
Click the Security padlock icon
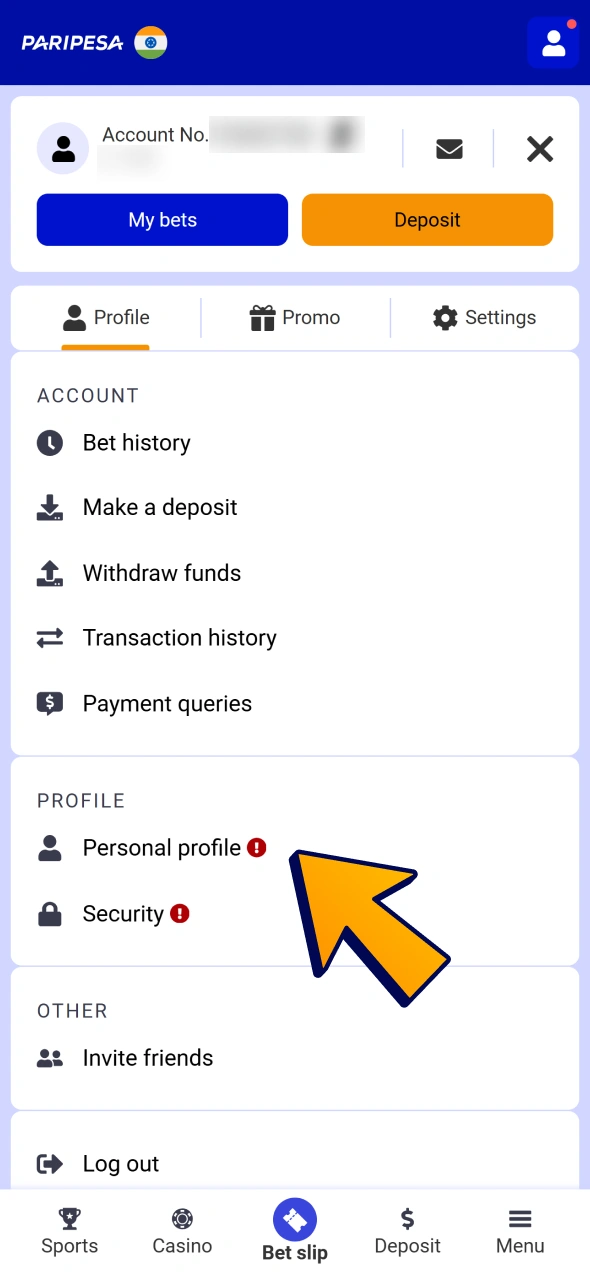click(x=50, y=913)
